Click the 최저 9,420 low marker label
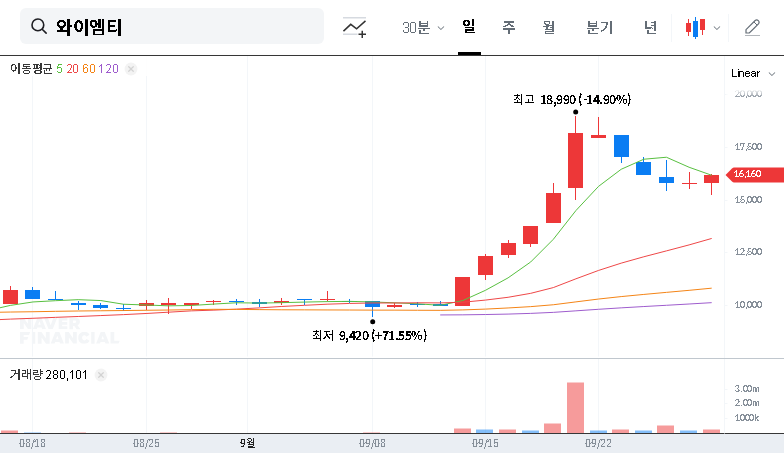Viewport: 784px width, 453px height. click(x=370, y=336)
